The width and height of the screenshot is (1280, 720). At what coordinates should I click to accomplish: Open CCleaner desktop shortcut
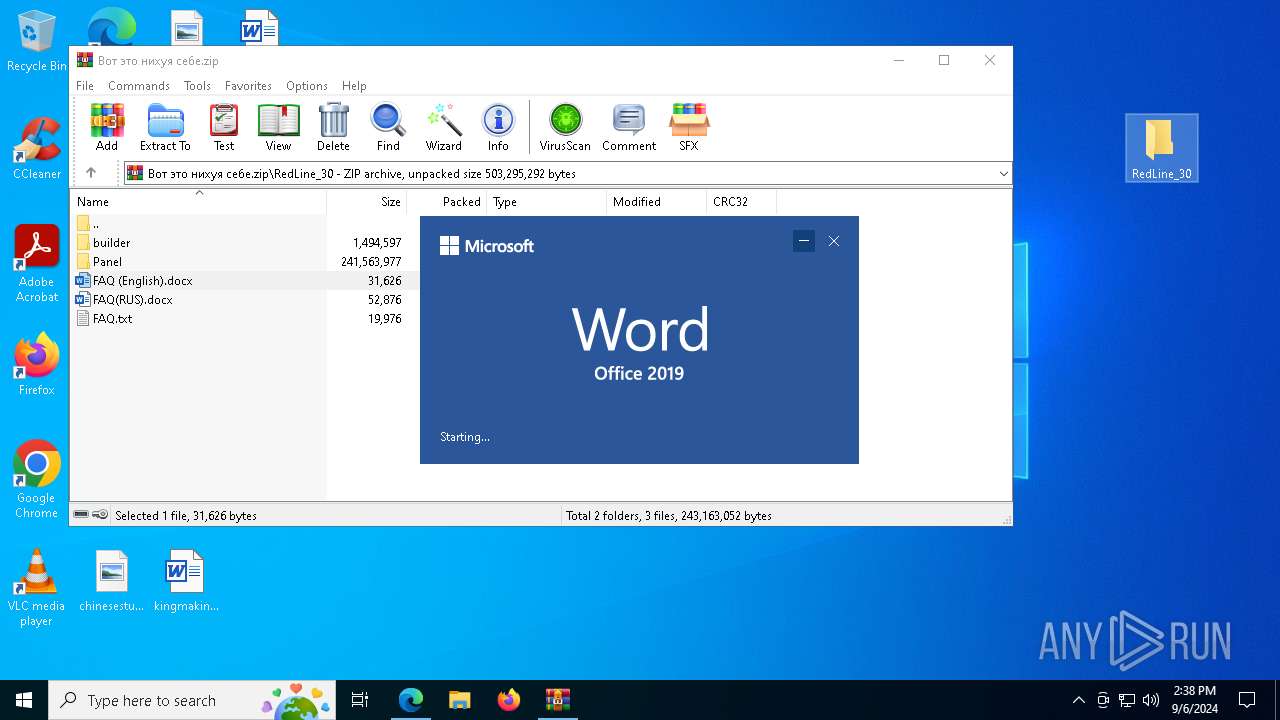click(x=37, y=148)
